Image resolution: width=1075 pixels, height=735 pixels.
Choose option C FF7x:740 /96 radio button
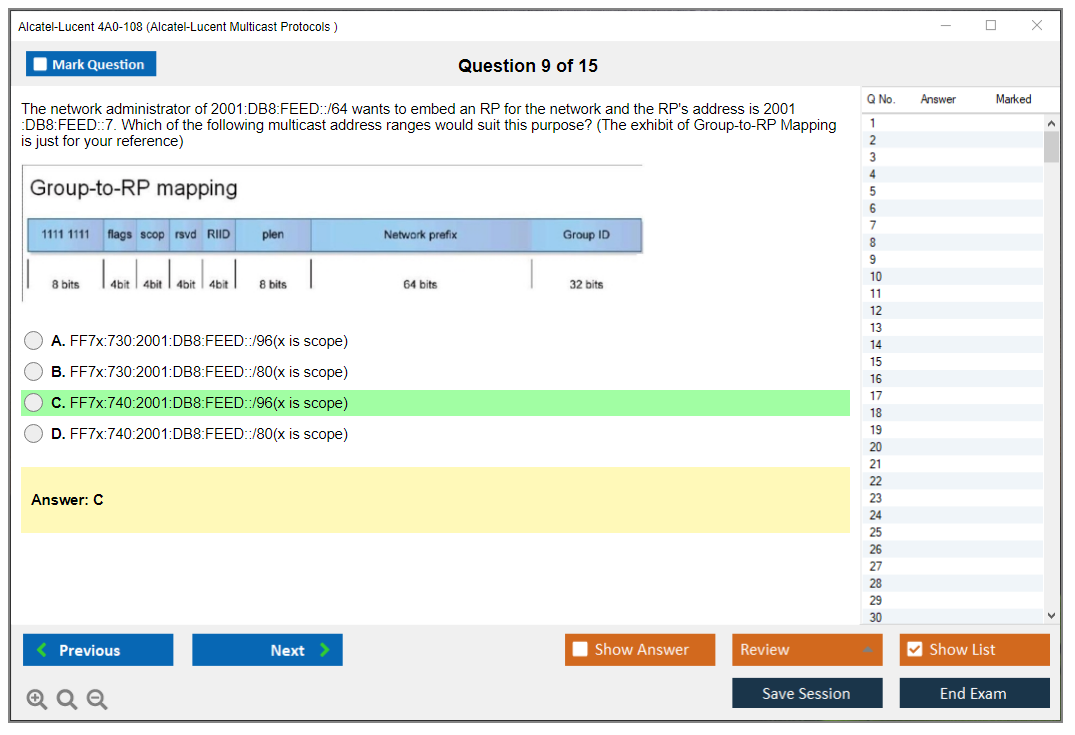pos(34,403)
